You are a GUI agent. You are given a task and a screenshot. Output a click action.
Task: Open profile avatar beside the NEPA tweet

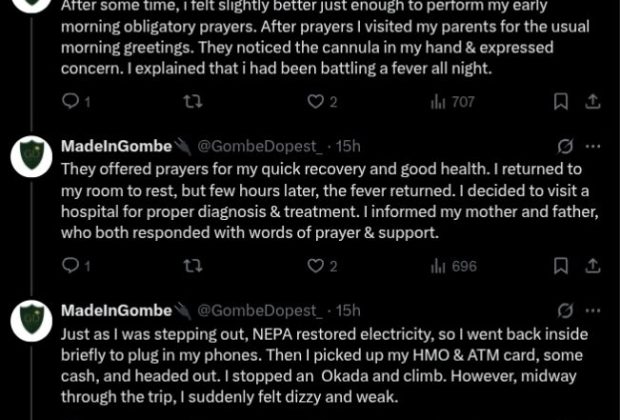click(31, 321)
